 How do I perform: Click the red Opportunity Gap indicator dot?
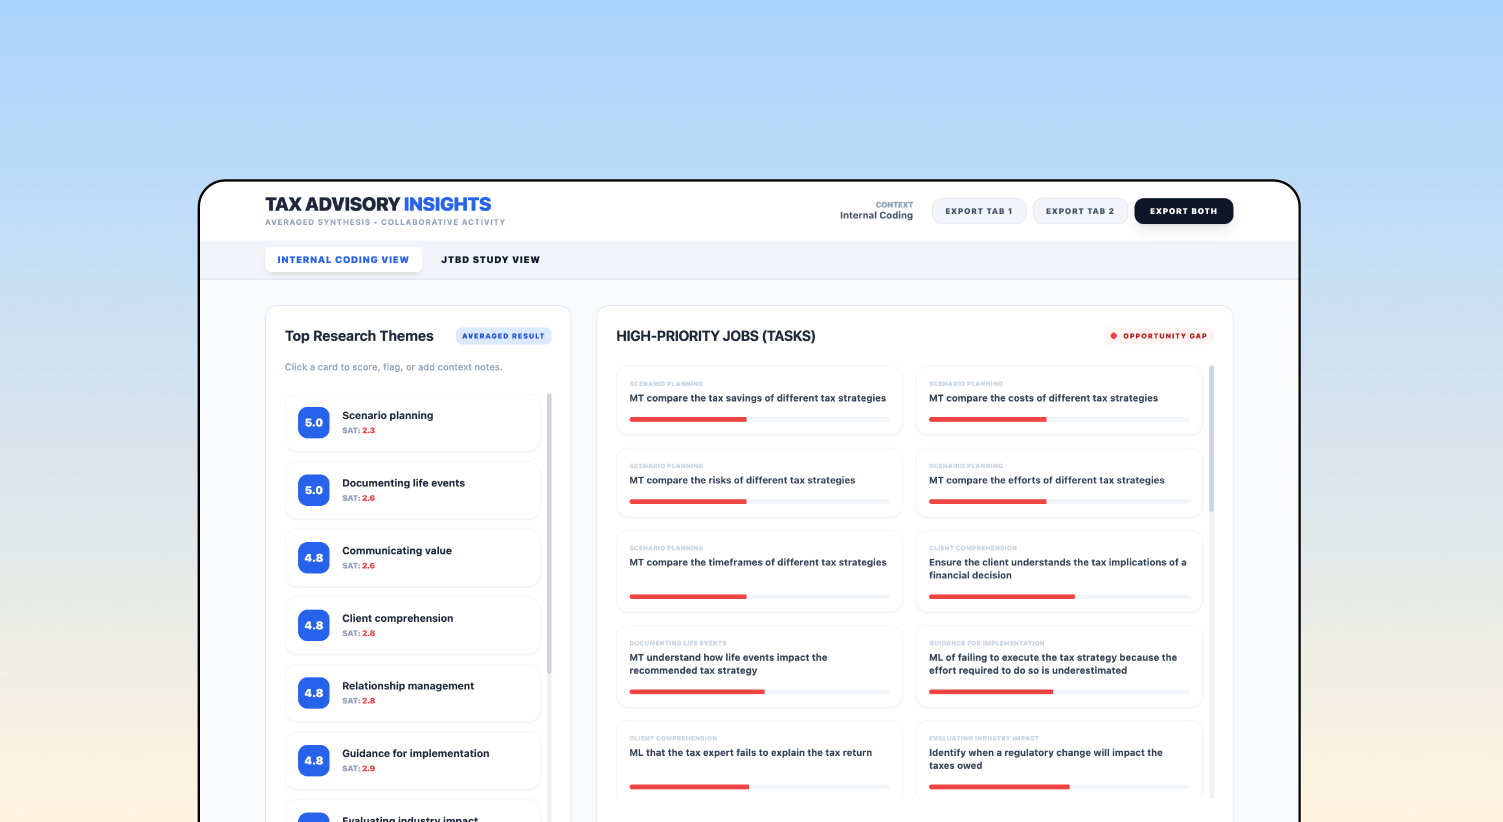point(1113,336)
